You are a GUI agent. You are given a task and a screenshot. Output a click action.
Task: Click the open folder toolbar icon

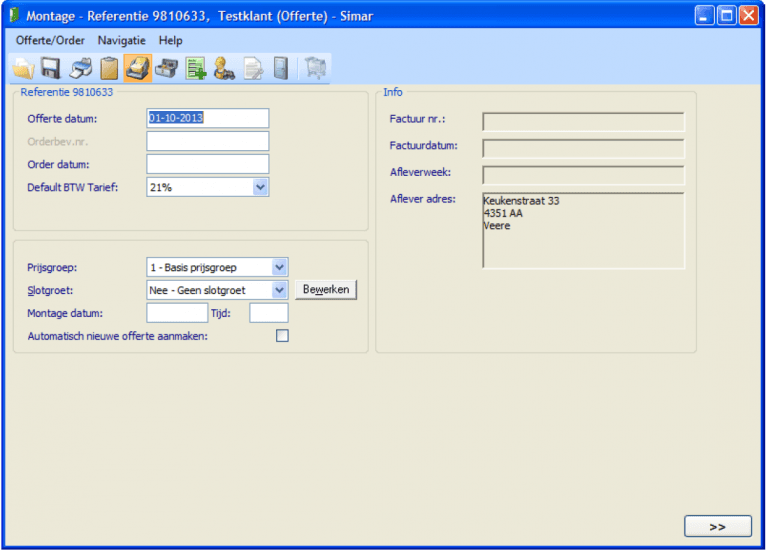click(x=22, y=68)
